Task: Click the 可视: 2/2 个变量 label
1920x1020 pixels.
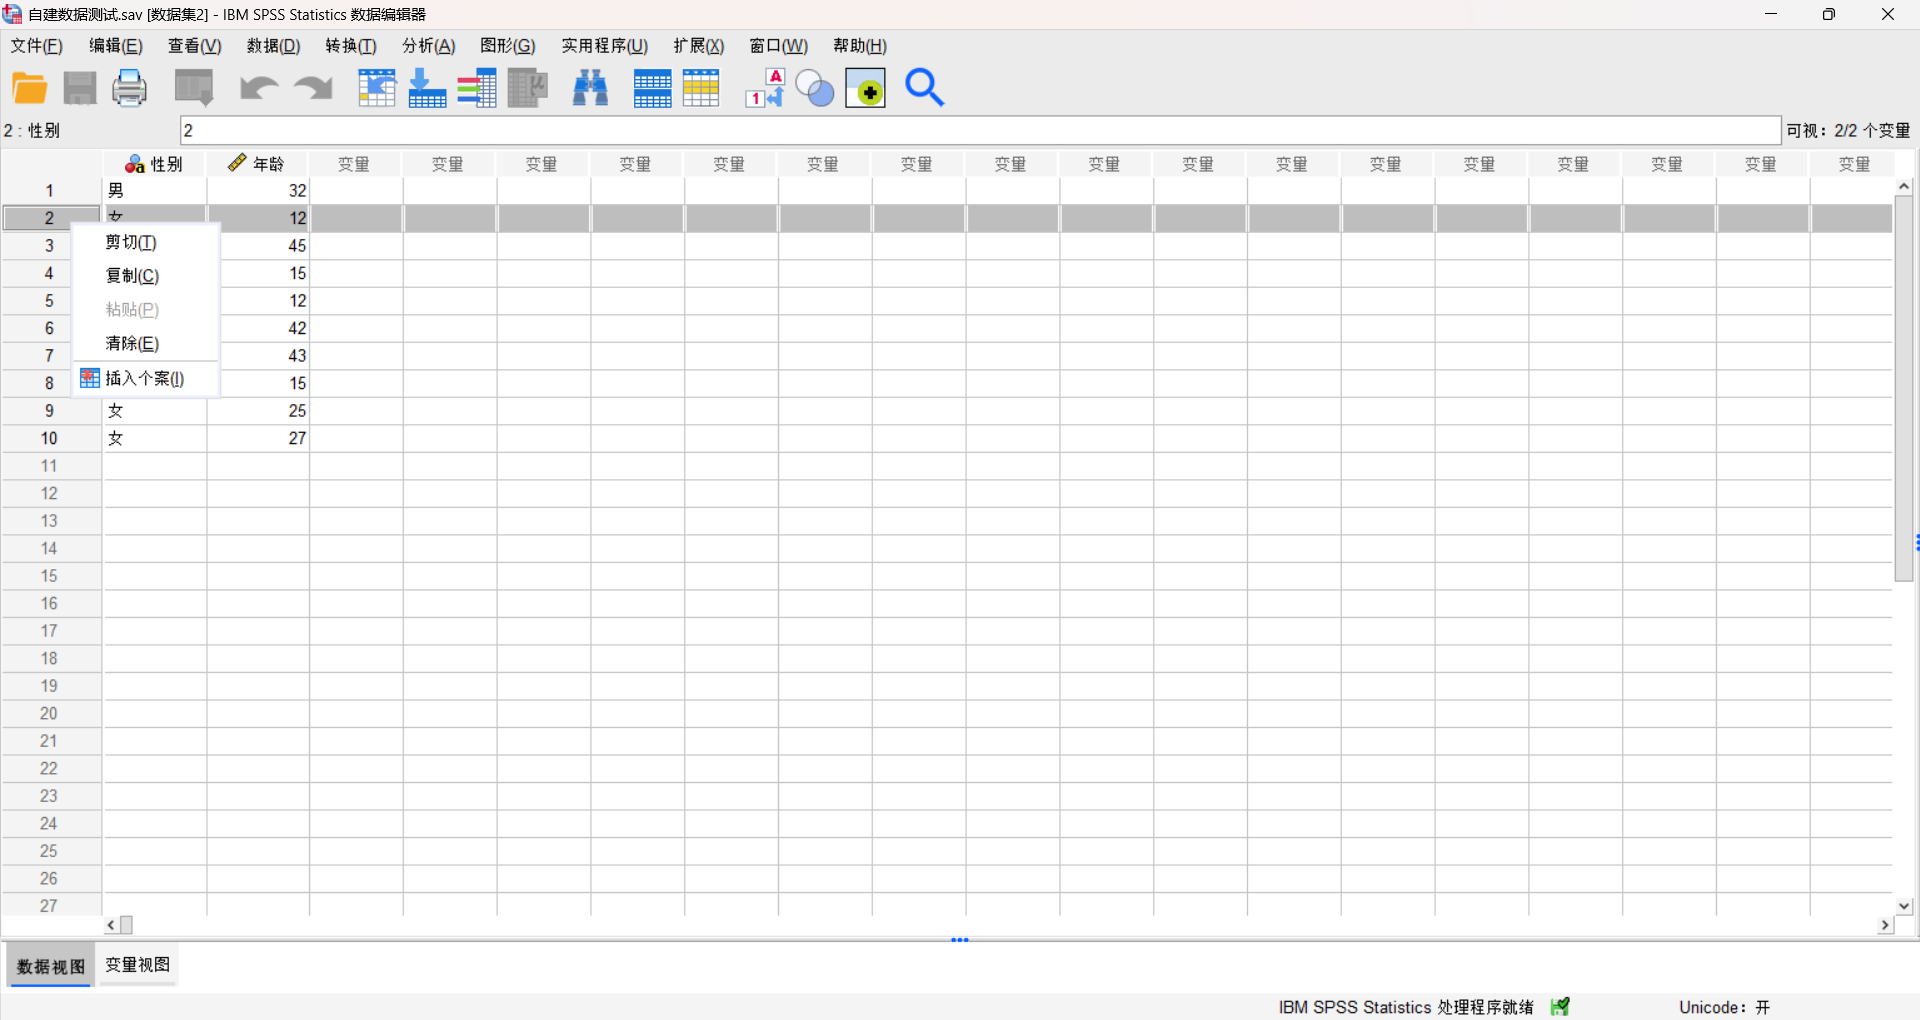Action: (x=1848, y=131)
